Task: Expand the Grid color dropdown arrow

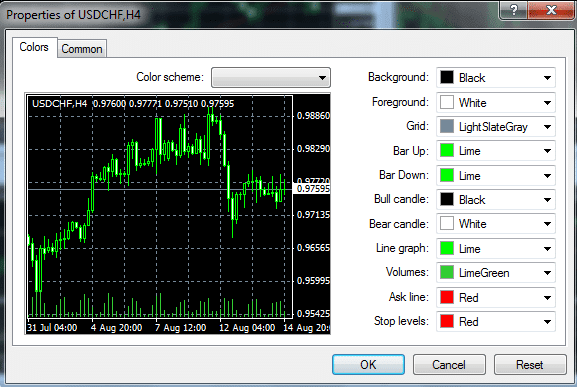Action: [x=547, y=127]
